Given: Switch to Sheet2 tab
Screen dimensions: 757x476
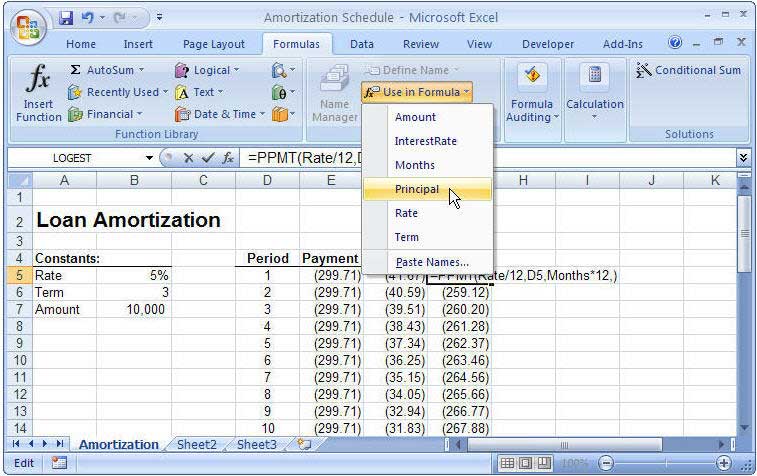Looking at the screenshot, I should pos(196,445).
